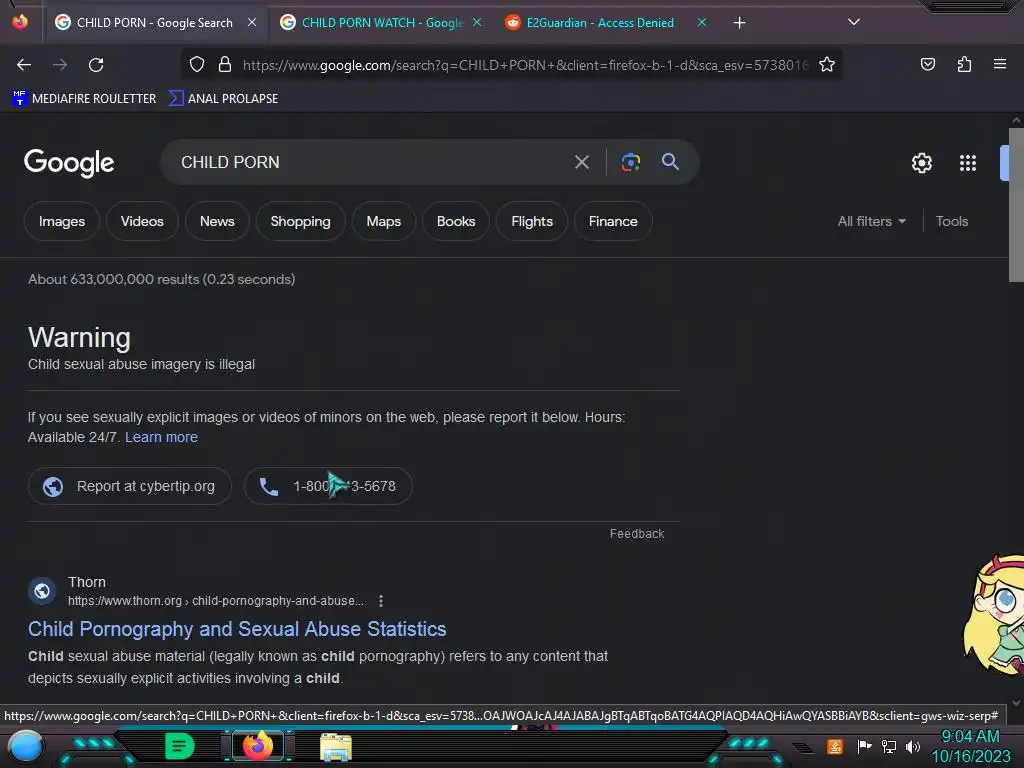Reload the current page

96,65
